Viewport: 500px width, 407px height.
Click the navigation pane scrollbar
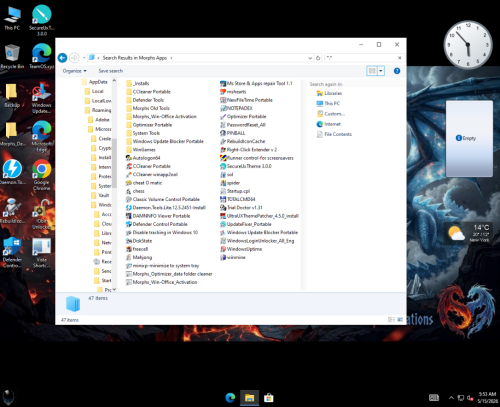coord(114,163)
